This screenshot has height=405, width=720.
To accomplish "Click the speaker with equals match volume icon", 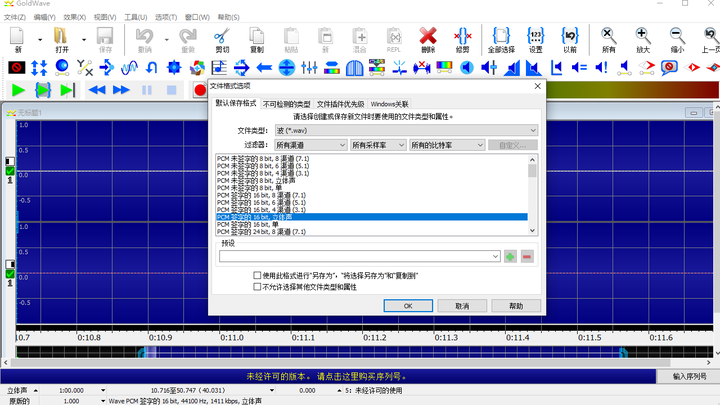I will click(579, 68).
